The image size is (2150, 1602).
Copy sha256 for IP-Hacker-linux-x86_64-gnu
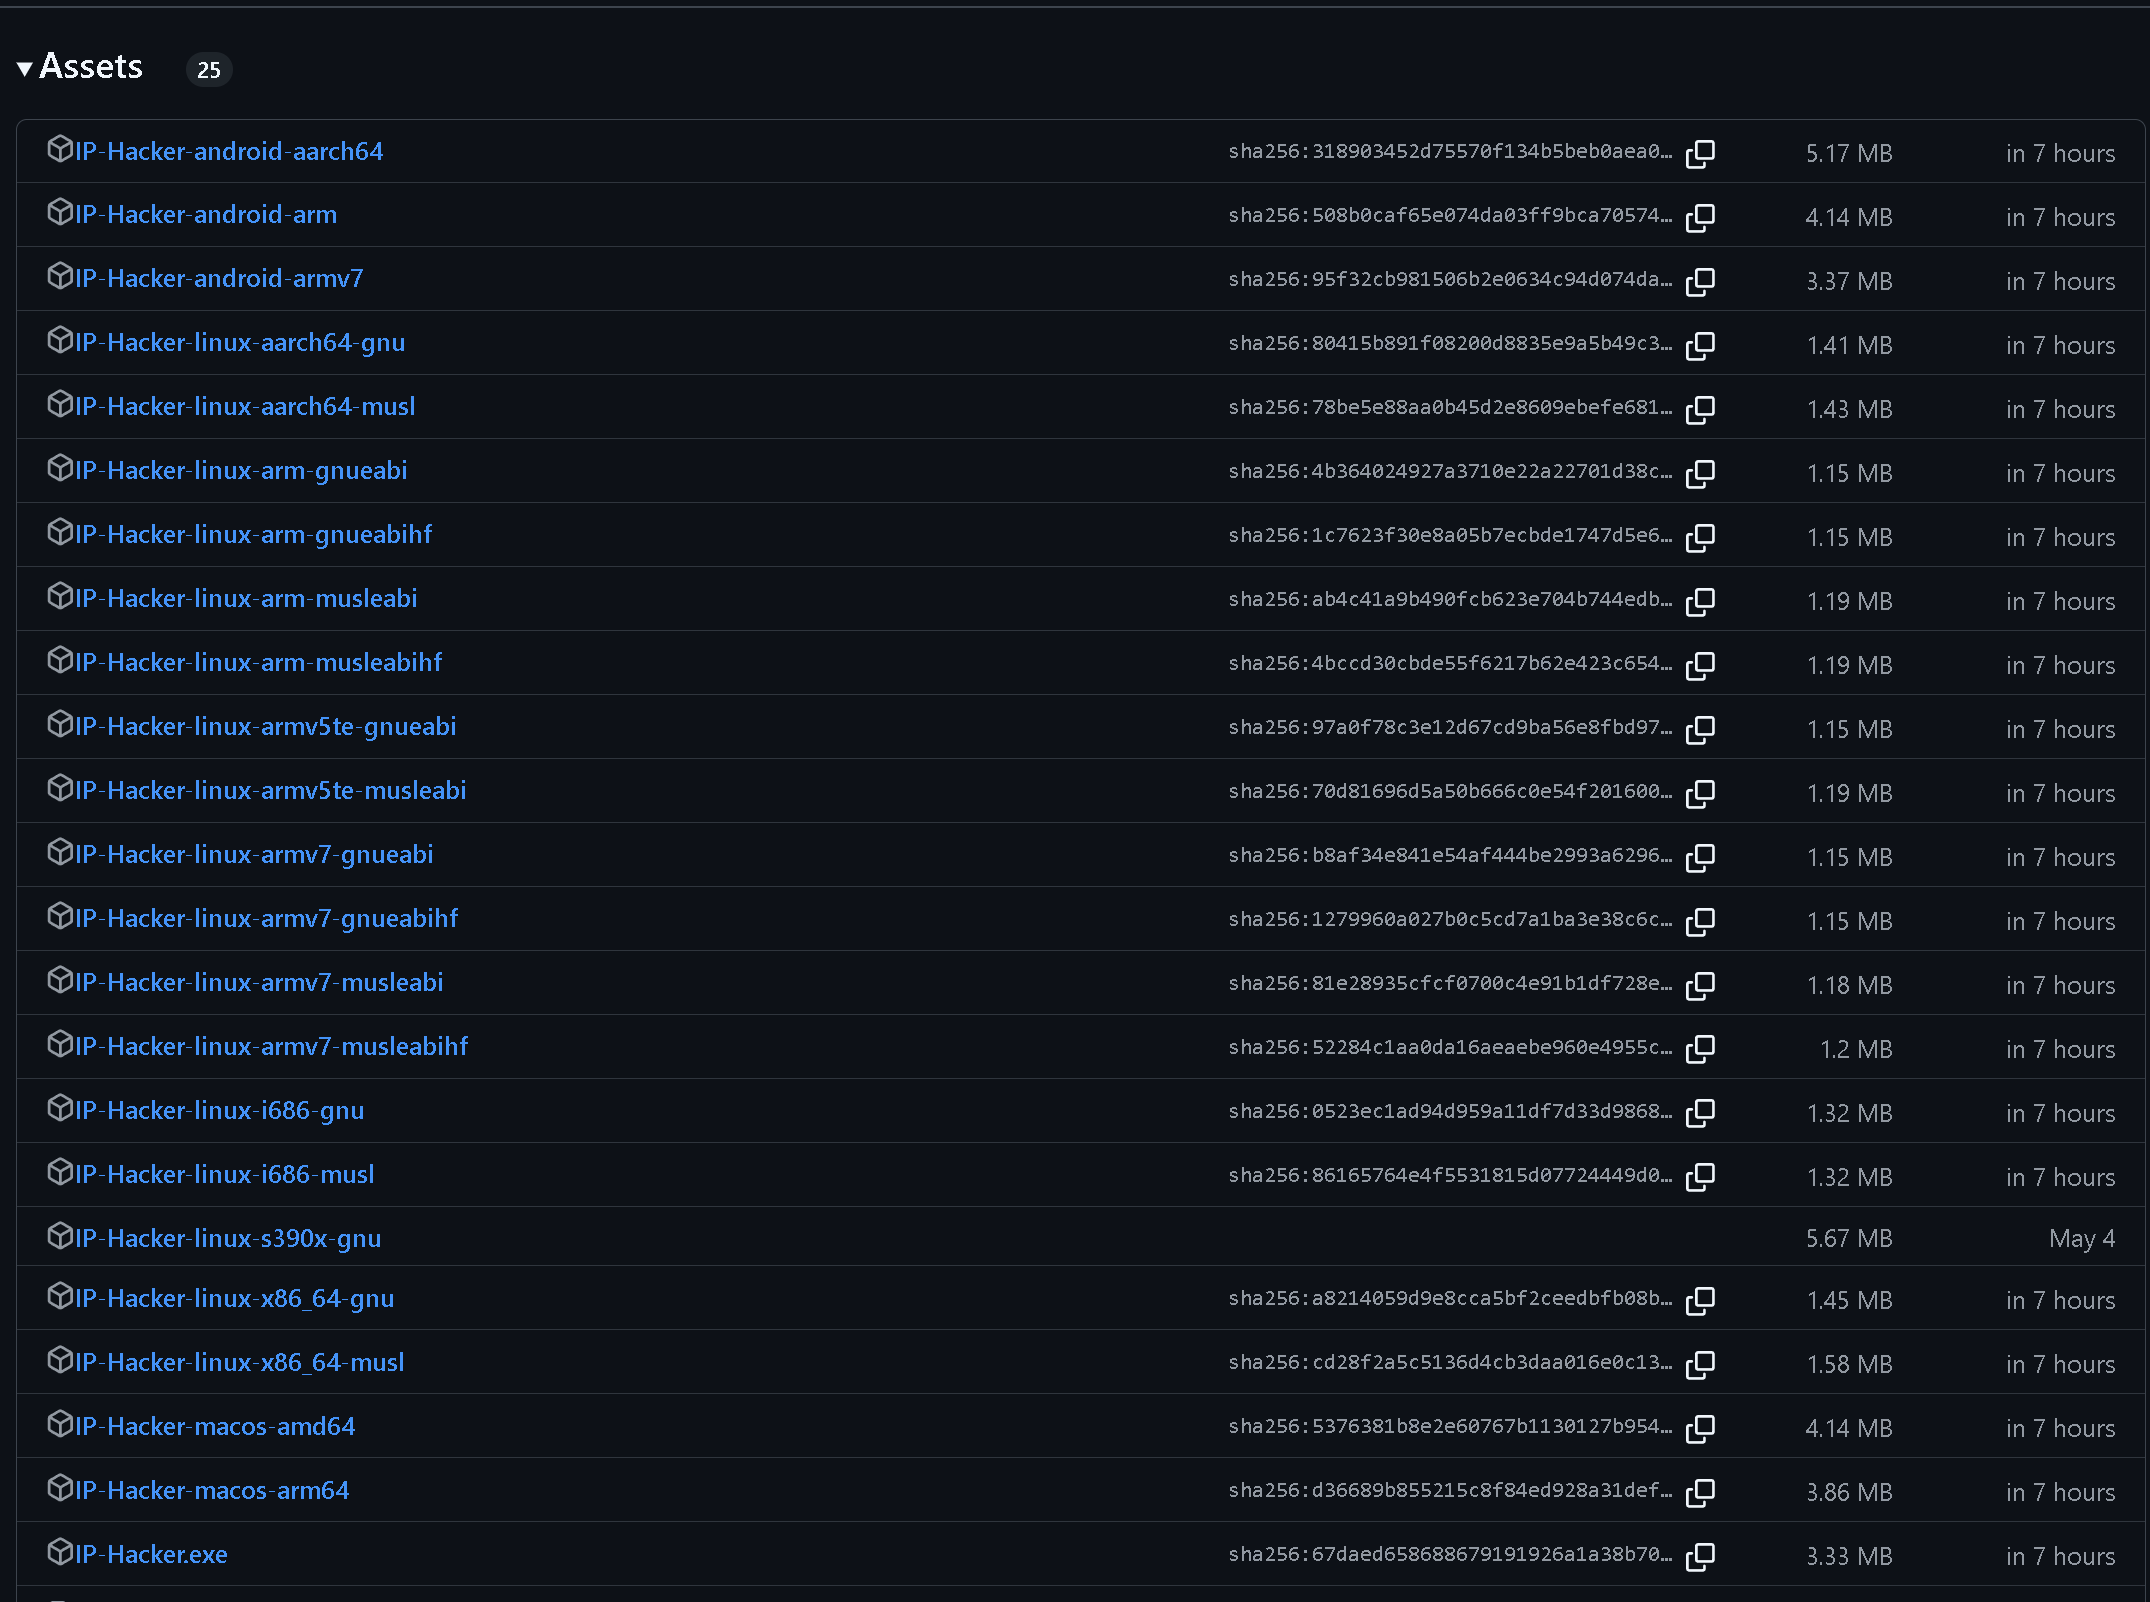pos(1700,1300)
